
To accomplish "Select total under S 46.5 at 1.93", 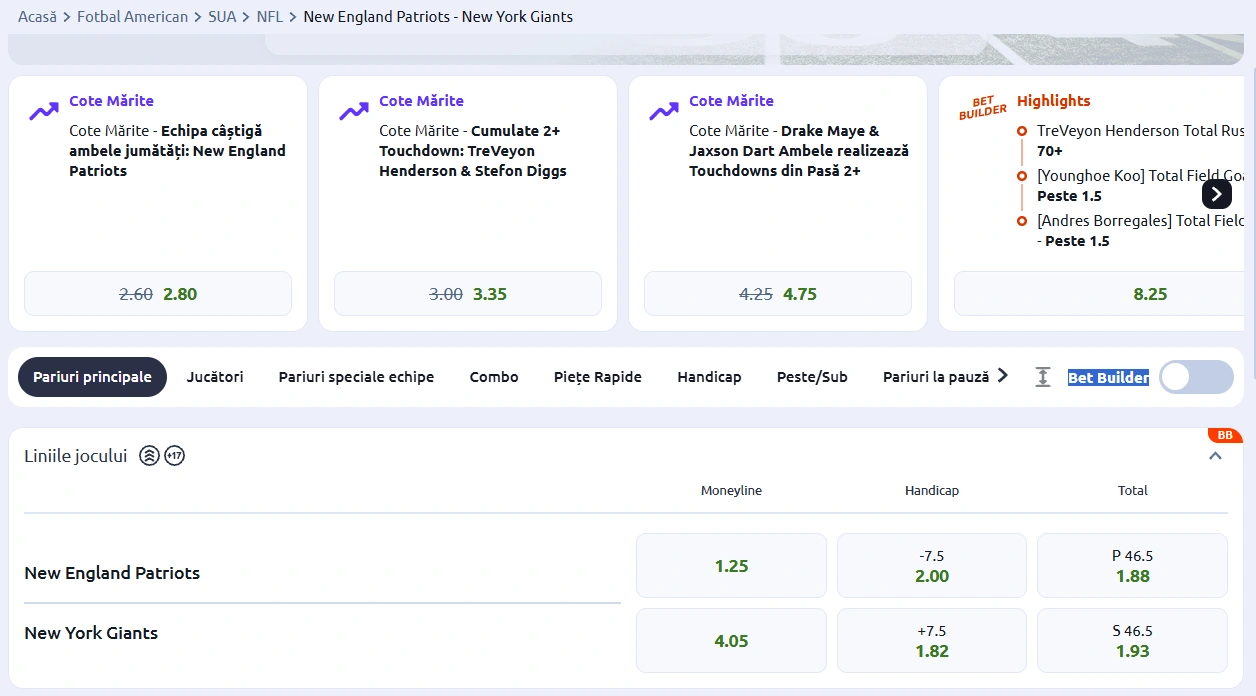I will pyautogui.click(x=1132, y=641).
